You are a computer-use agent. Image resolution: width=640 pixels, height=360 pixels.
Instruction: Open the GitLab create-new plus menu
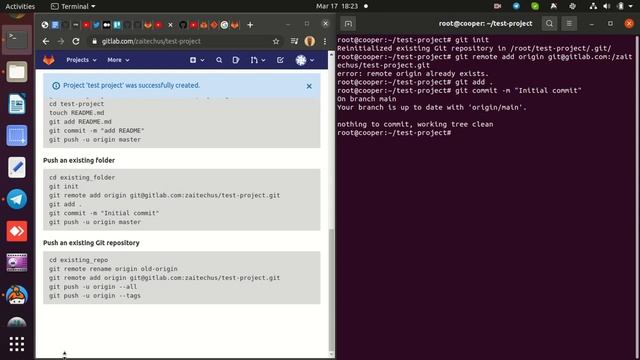pyautogui.click(x=197, y=60)
